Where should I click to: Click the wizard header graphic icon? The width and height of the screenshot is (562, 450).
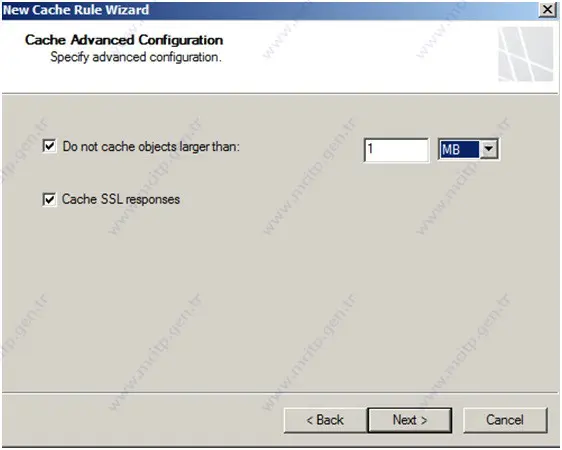525,54
